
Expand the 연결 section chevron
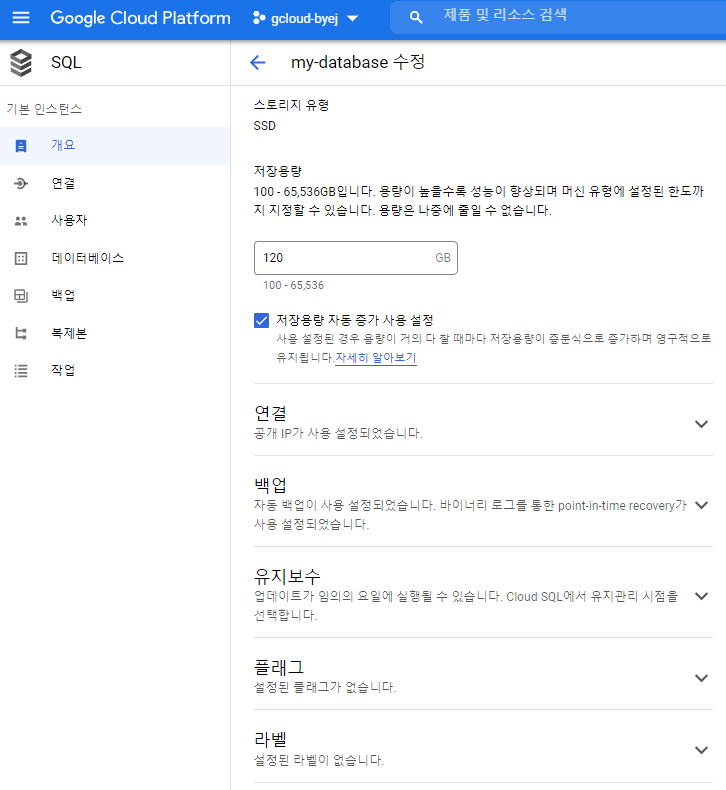[701, 424]
